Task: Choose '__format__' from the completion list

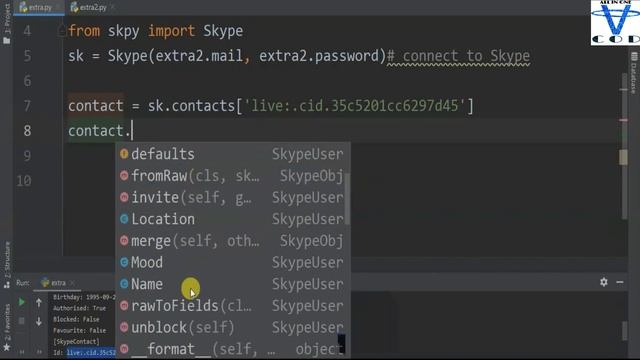Action: tap(232, 349)
